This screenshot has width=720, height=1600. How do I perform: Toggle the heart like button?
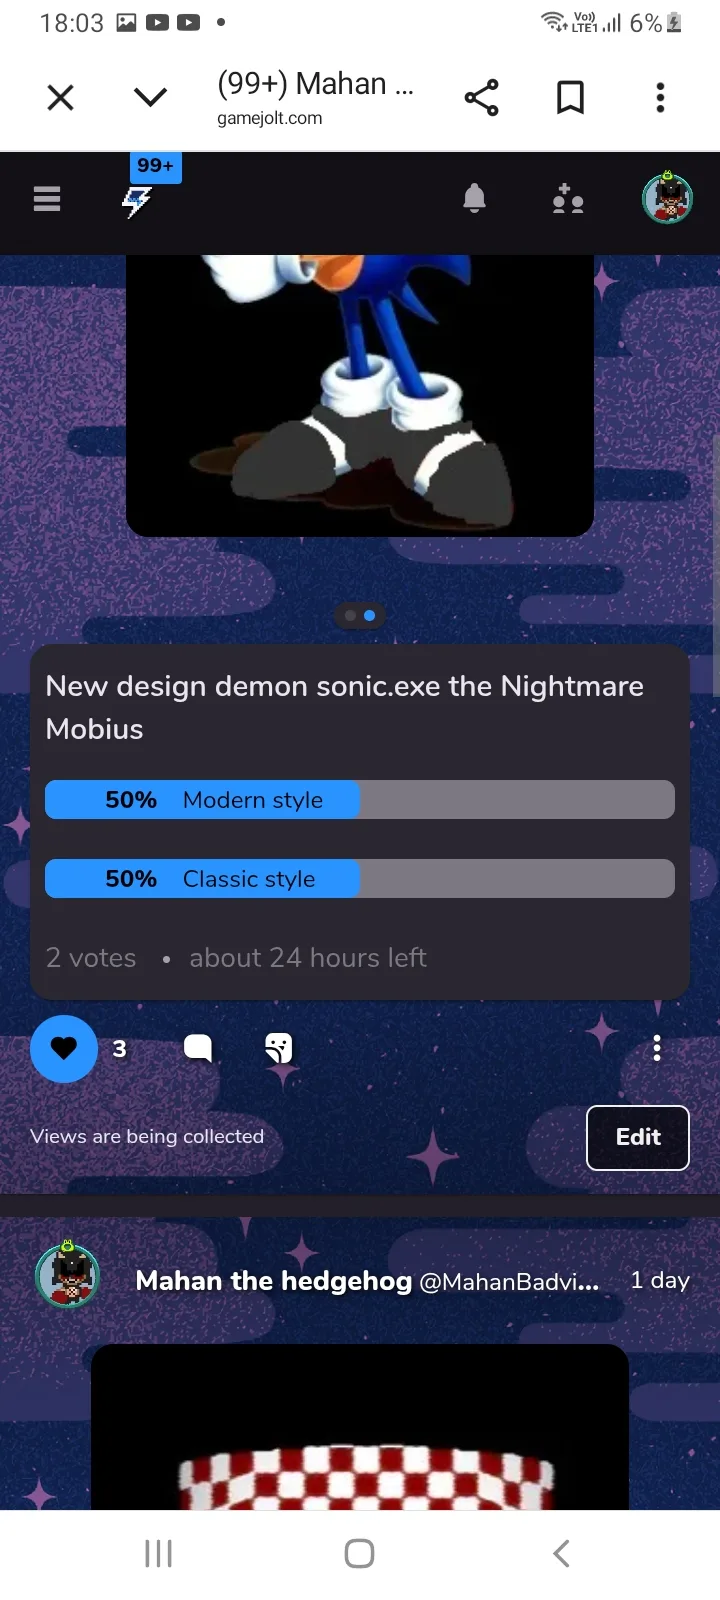click(64, 1049)
